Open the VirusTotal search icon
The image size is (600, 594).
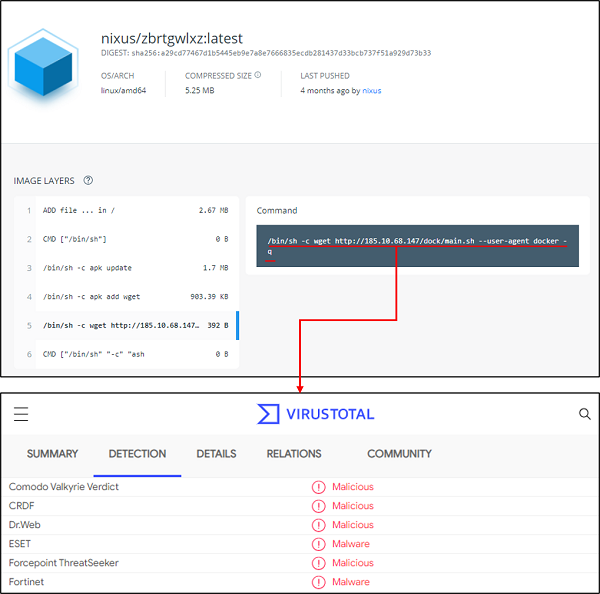[x=584, y=414]
